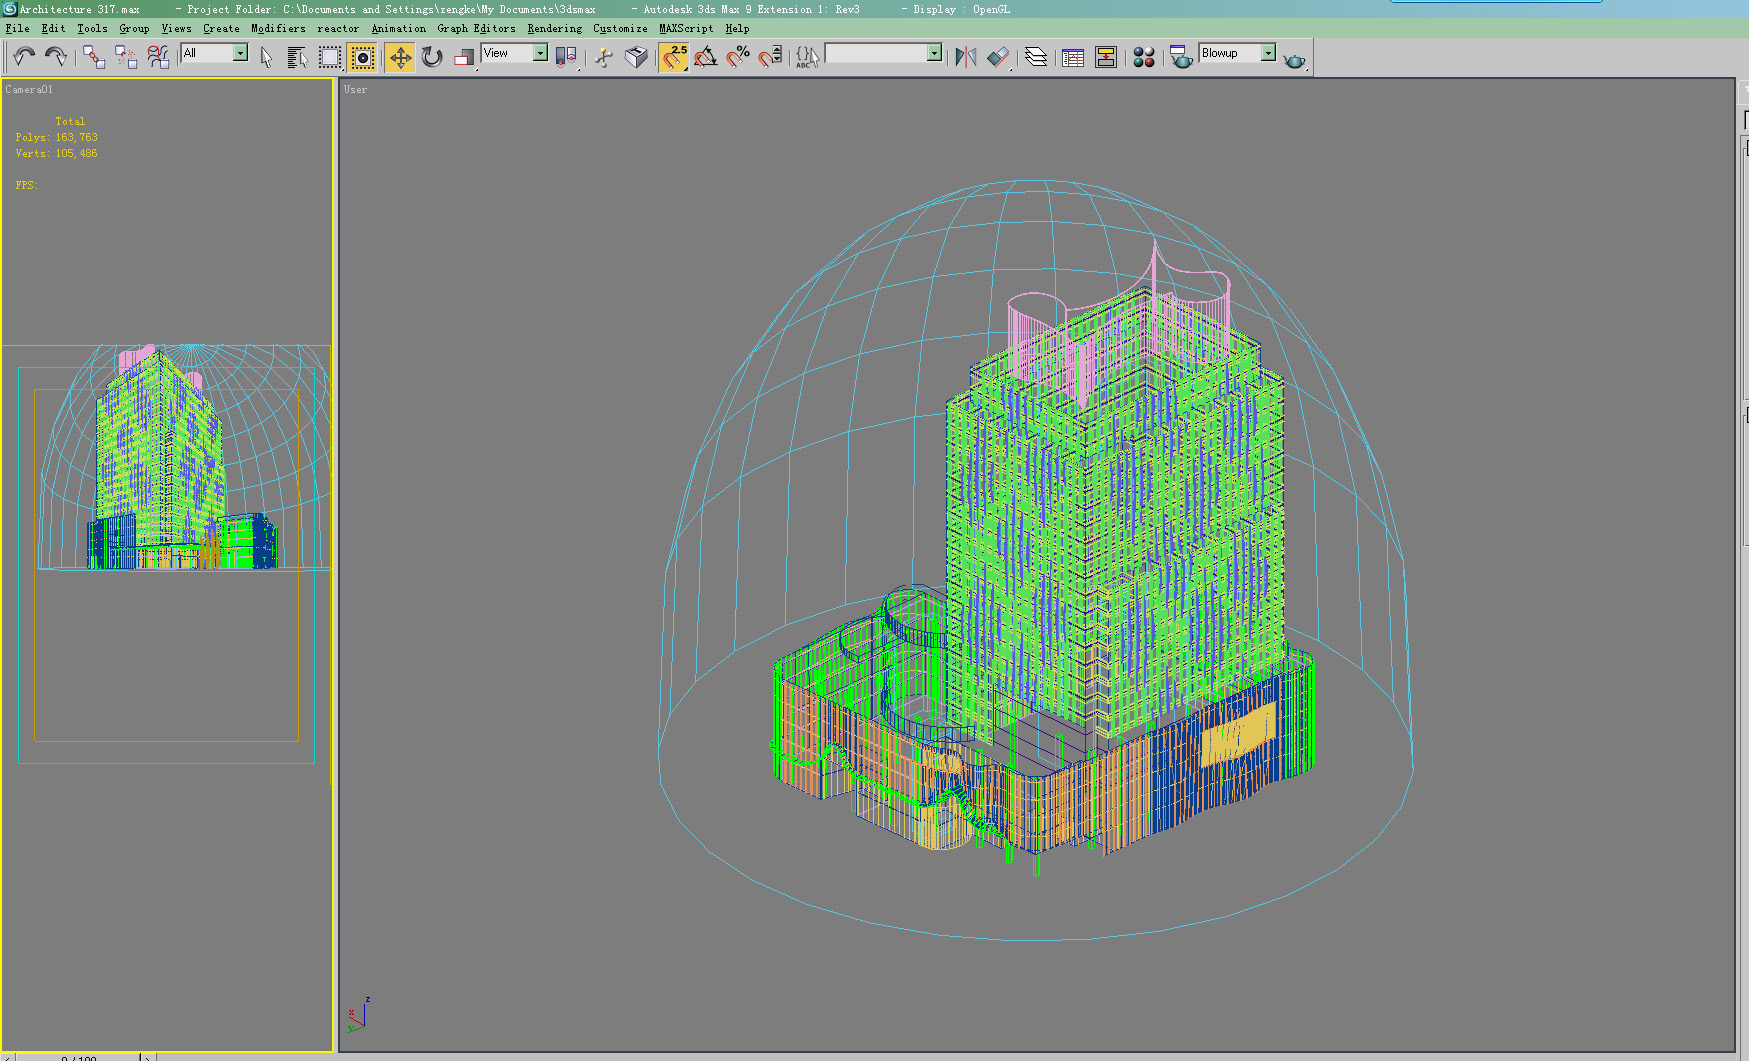Click the Redo arrow icon
Screen dimensions: 1749x1061
tap(56, 57)
